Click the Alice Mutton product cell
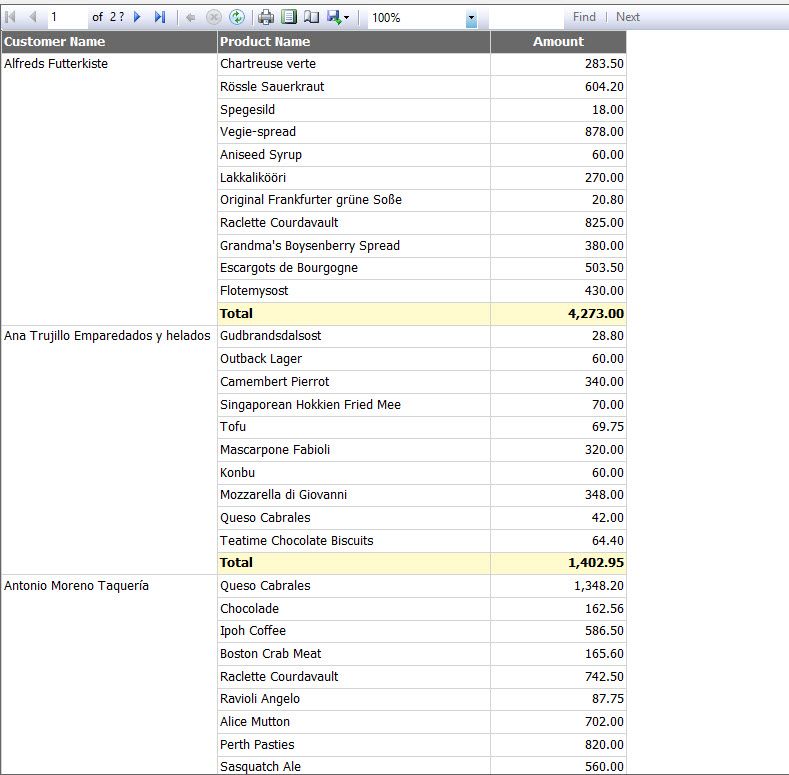 coord(354,722)
